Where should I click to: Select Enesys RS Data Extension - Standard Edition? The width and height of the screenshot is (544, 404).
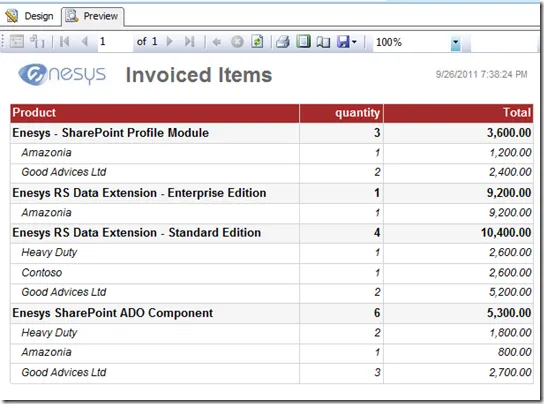point(136,233)
